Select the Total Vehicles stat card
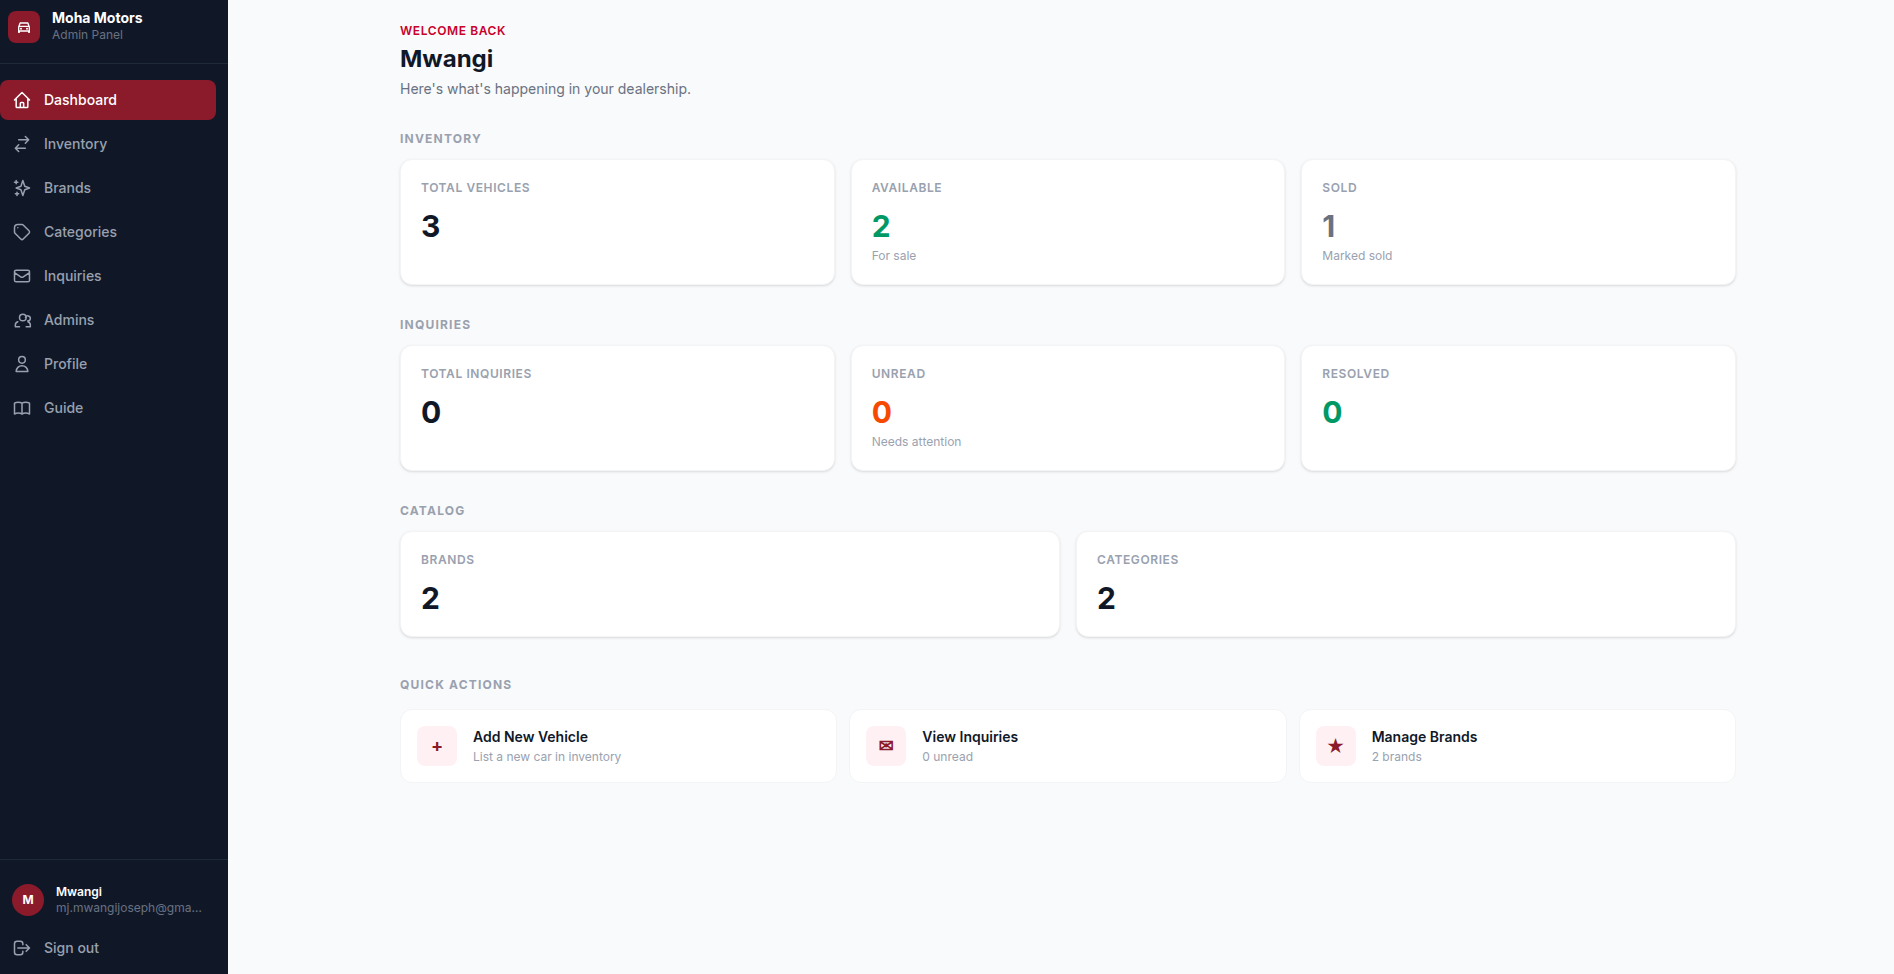1894x974 pixels. [617, 222]
